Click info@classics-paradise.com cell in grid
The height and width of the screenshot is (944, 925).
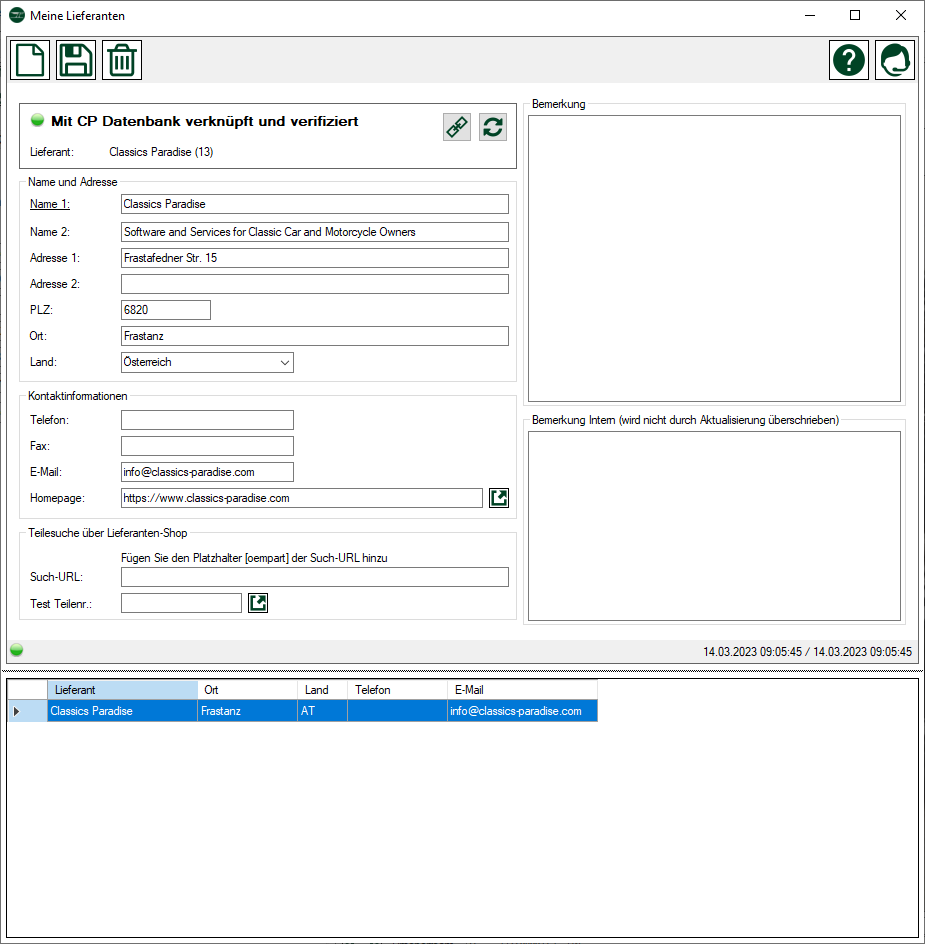point(522,711)
